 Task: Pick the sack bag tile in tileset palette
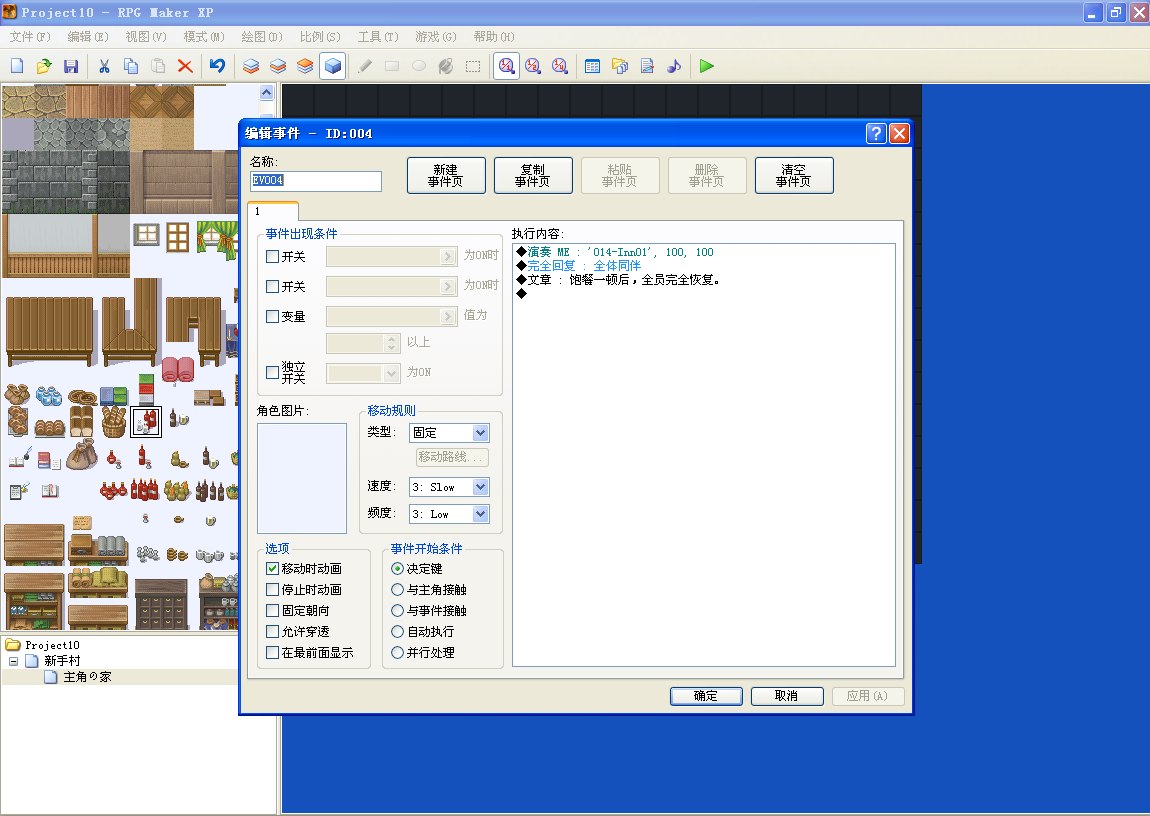point(83,454)
